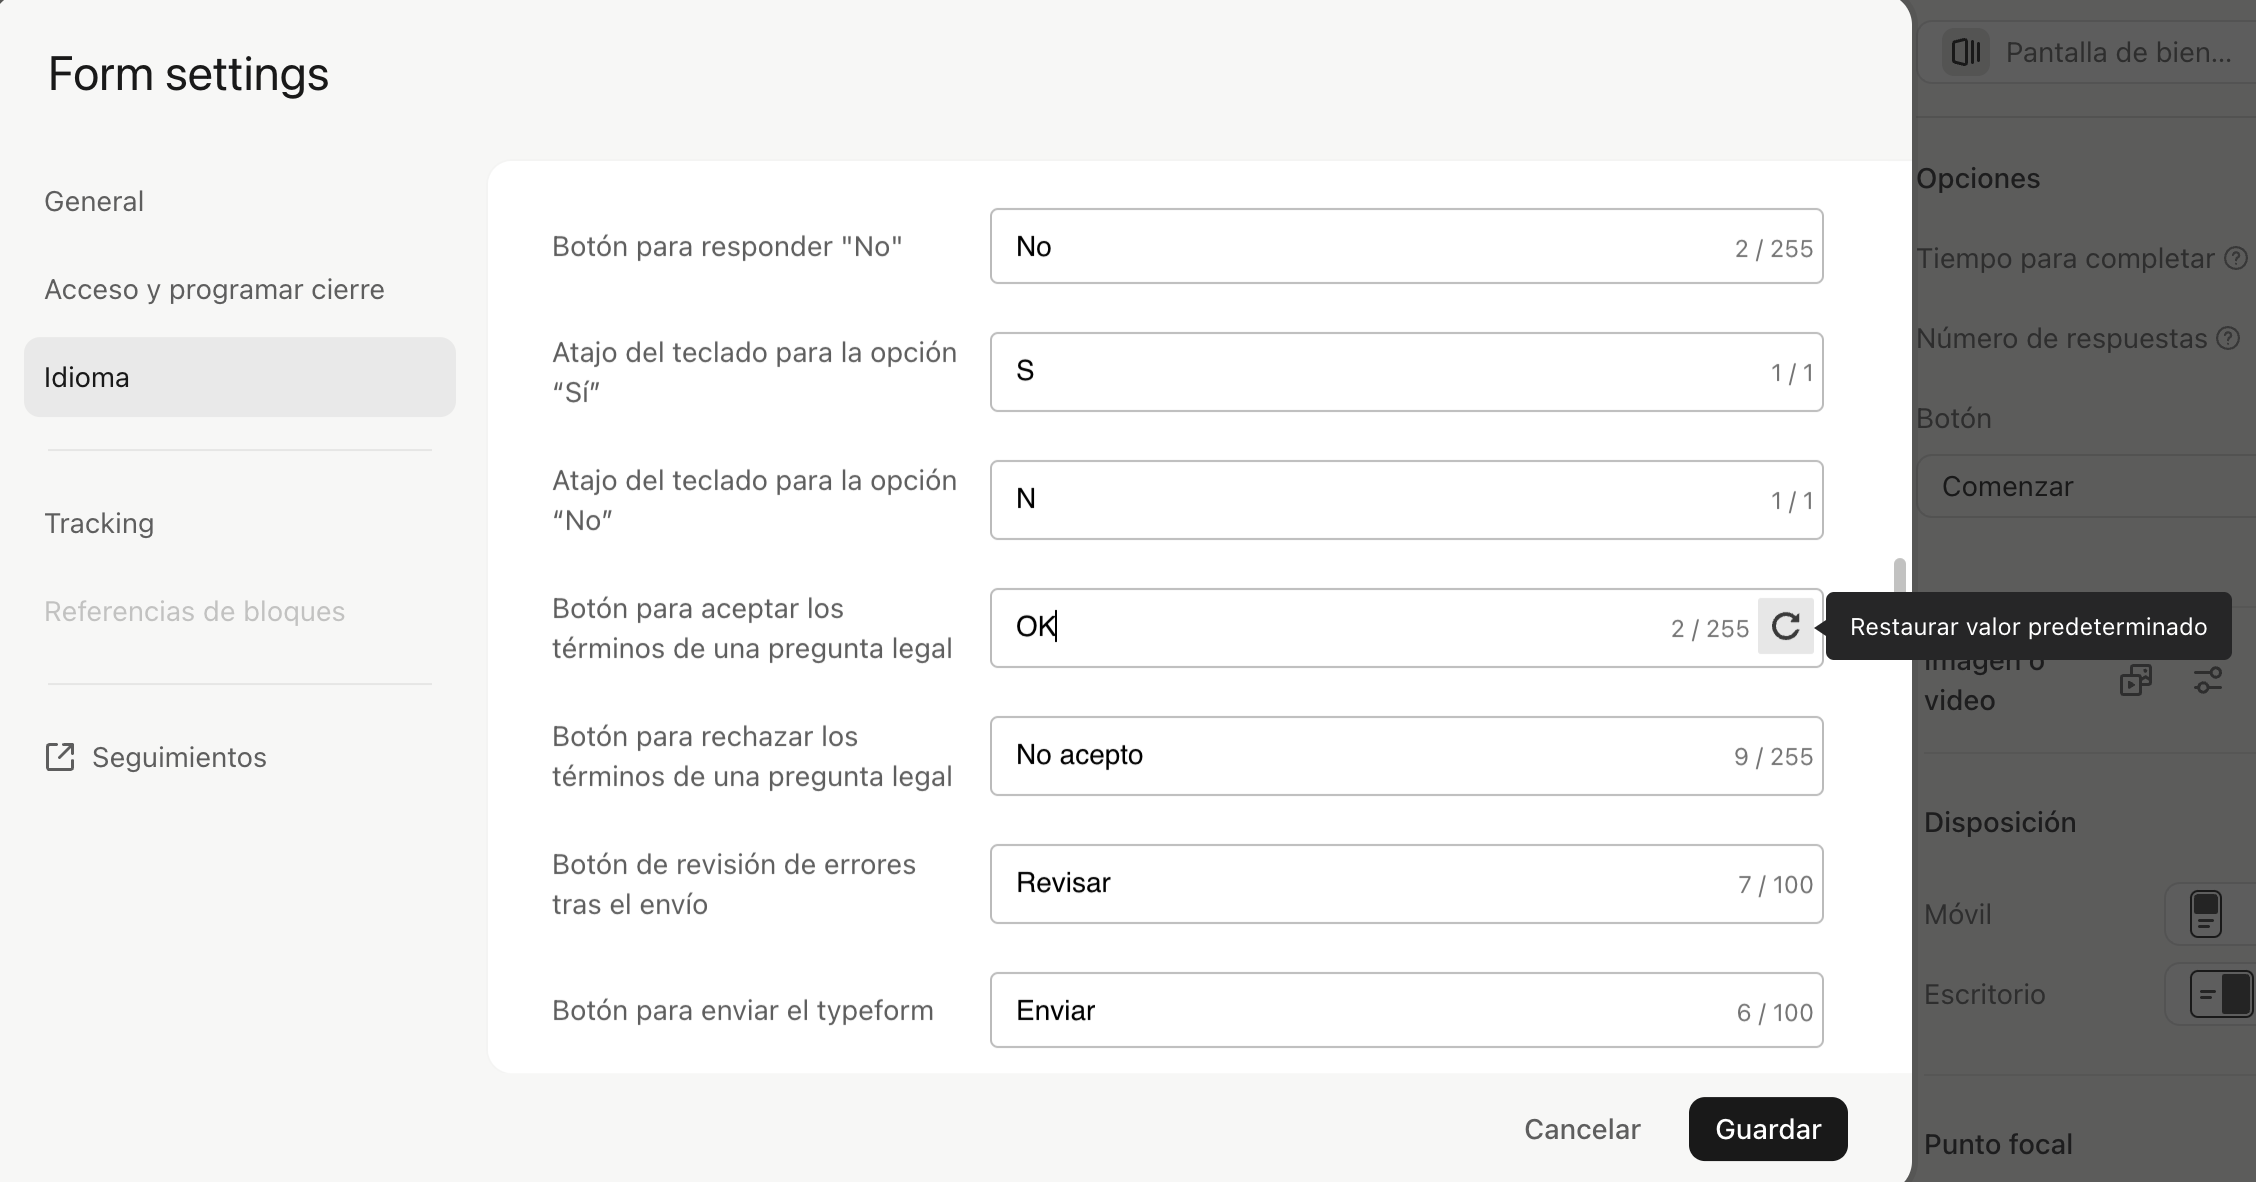
Task: Click the 'Opciones' heading in background panel
Action: [x=1978, y=178]
